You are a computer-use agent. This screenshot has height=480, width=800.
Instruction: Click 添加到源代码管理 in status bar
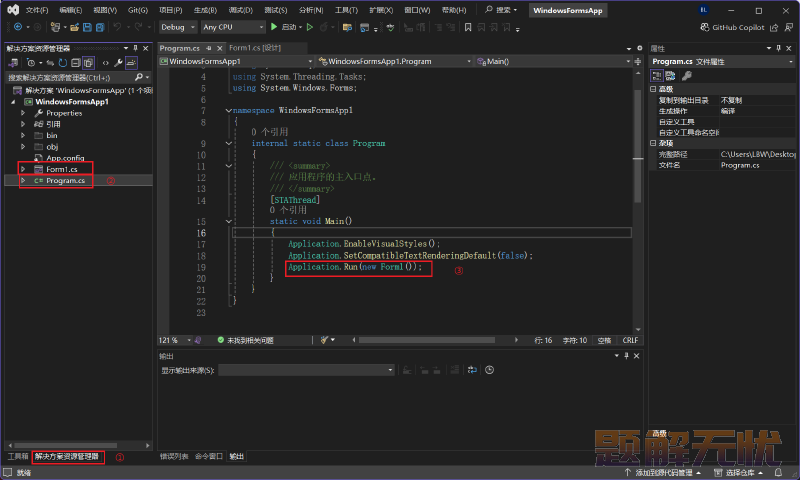(x=662, y=472)
